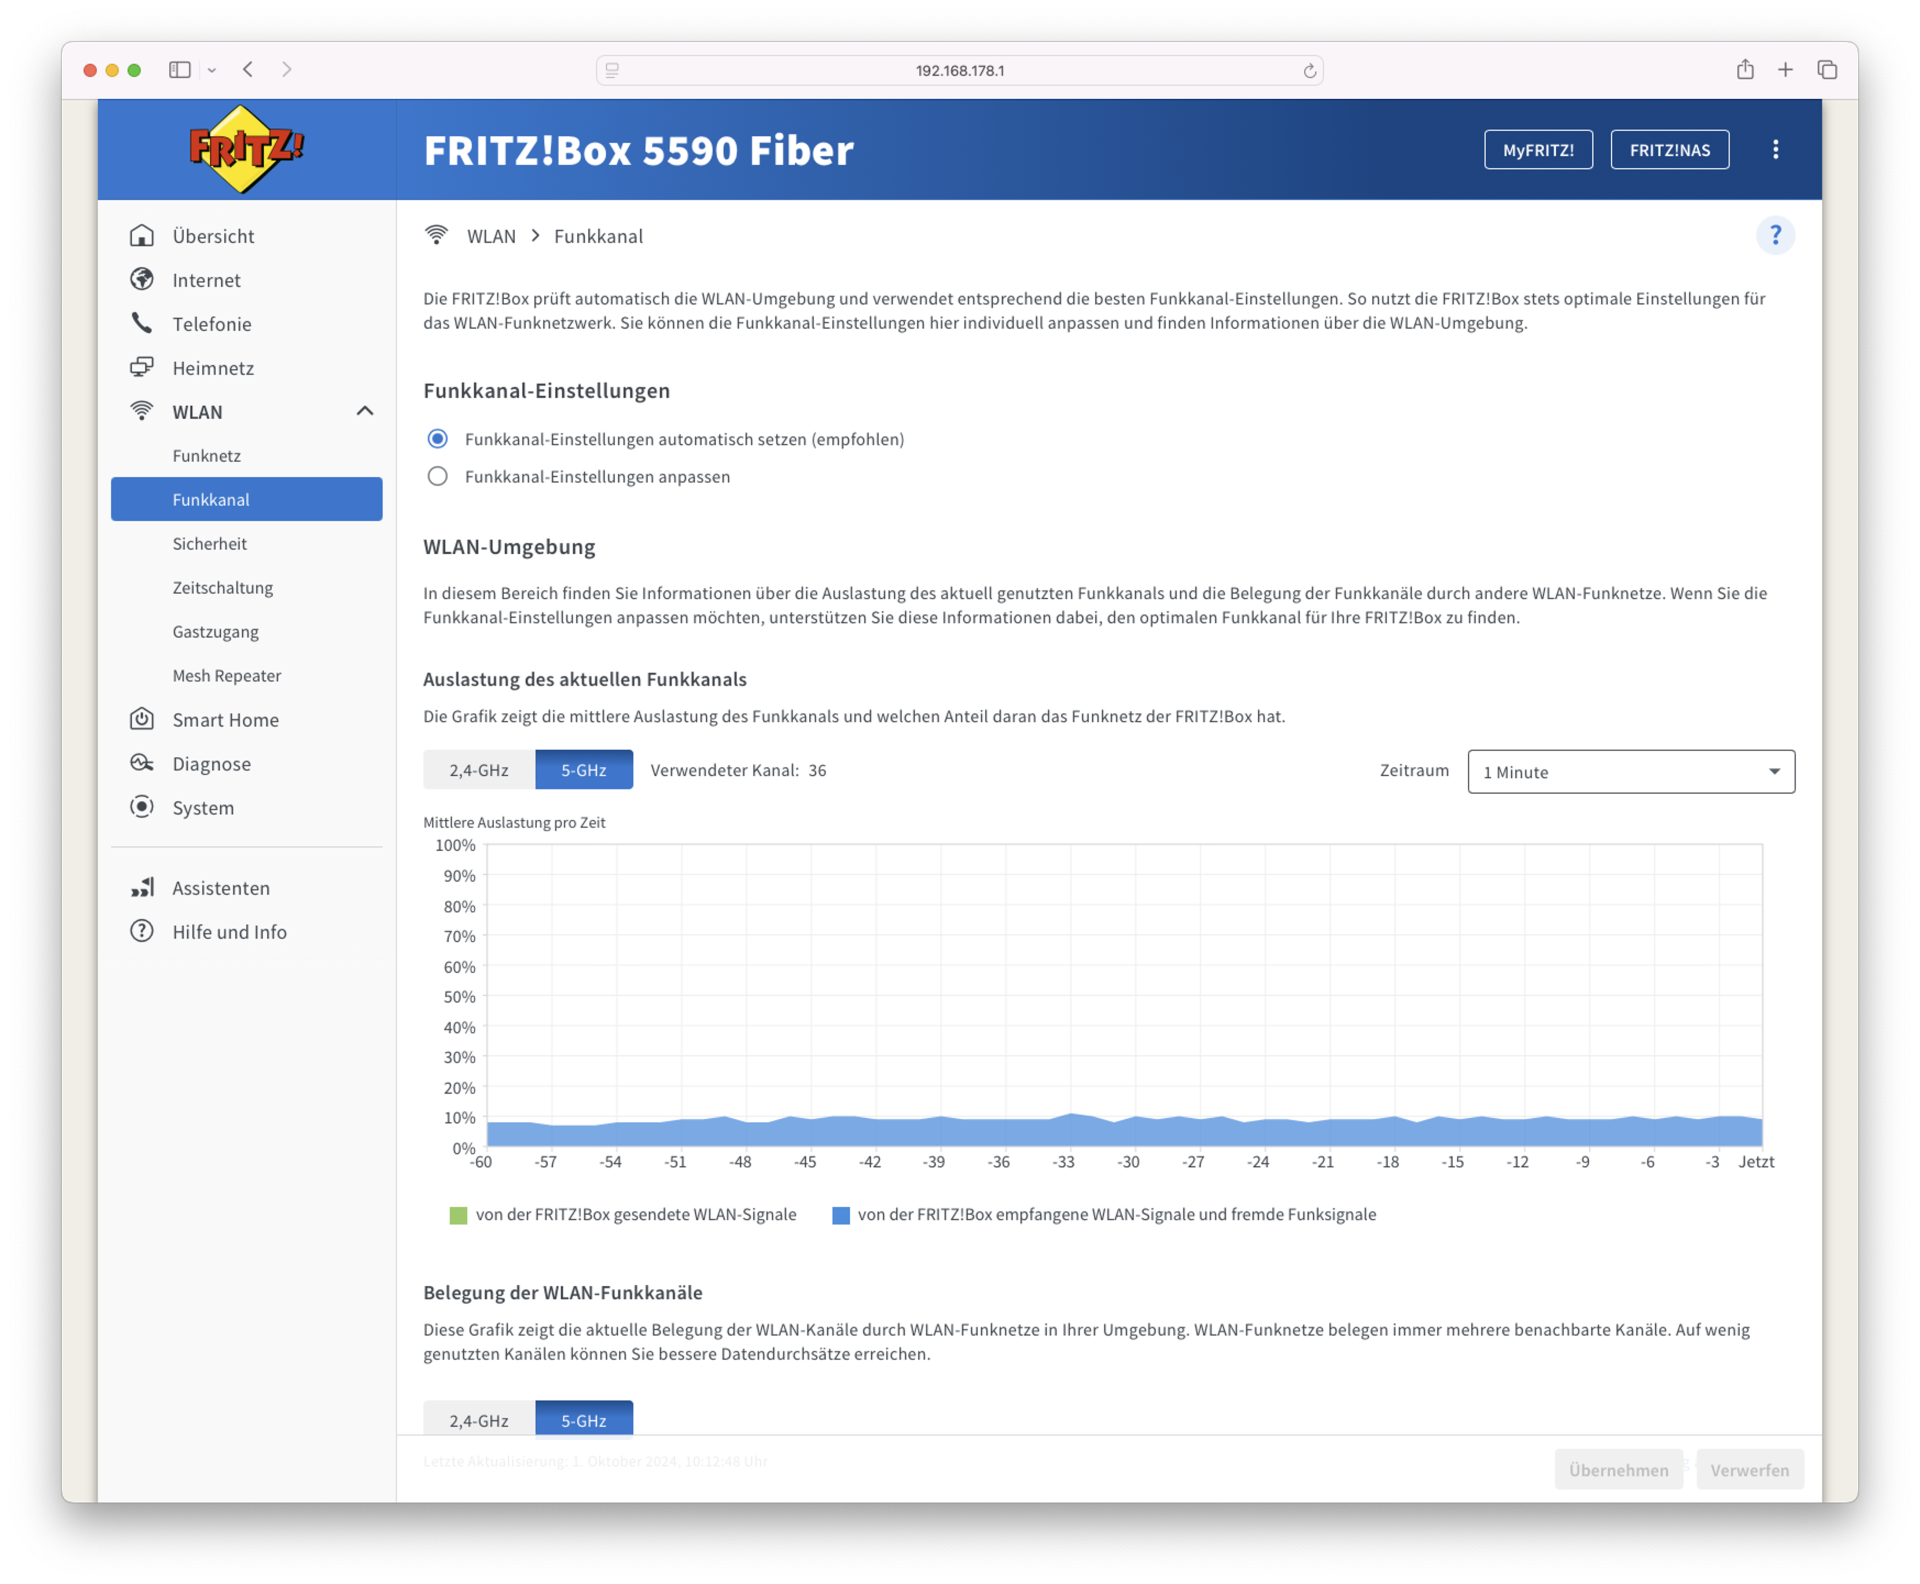The image size is (1920, 1584).
Task: Open the Sicherheit submenu item
Action: tap(247, 543)
